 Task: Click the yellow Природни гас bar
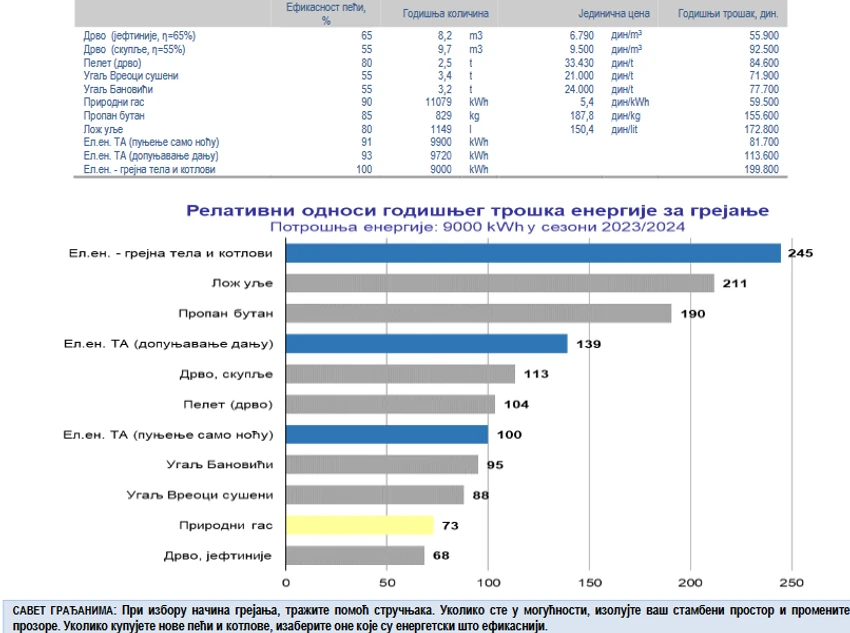(x=360, y=525)
